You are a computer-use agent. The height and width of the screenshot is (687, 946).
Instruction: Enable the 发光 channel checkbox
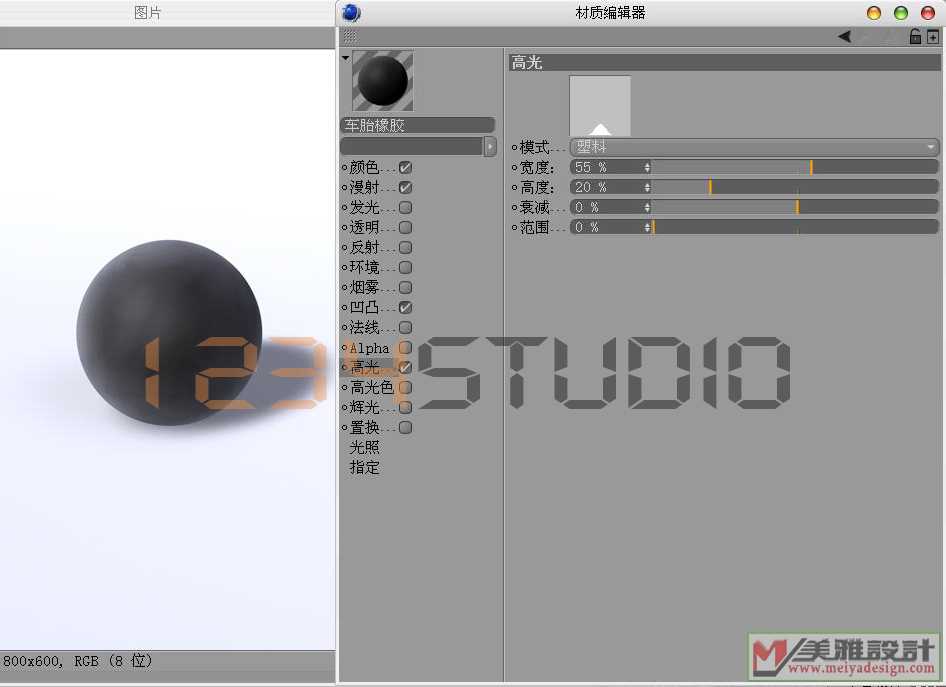[x=405, y=207]
